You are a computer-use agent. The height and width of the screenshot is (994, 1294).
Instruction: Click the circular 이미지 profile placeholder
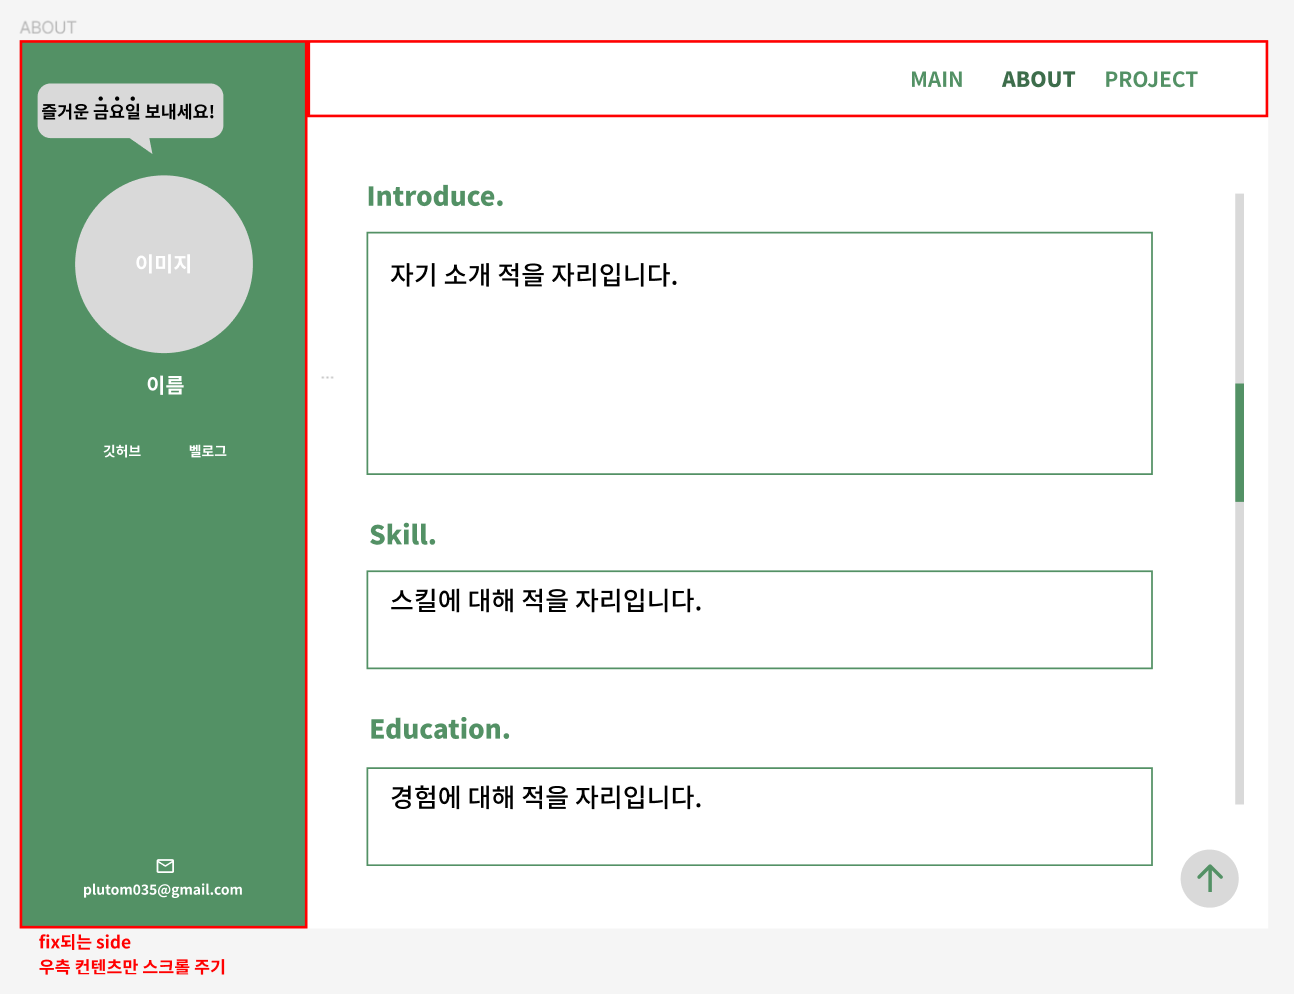164,264
